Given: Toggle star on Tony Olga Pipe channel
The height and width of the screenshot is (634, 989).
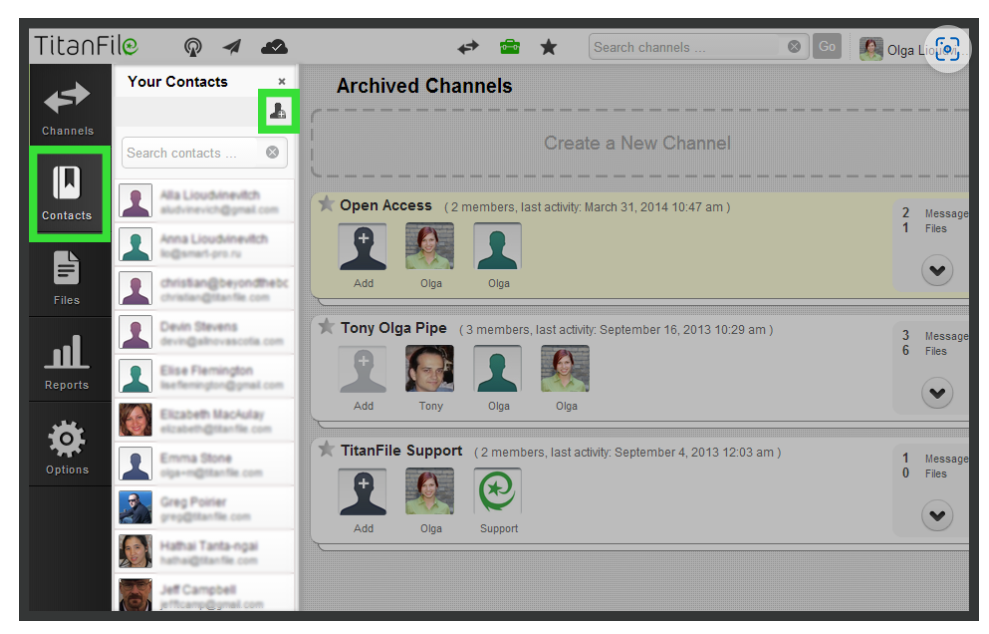Looking at the screenshot, I should pos(326,326).
